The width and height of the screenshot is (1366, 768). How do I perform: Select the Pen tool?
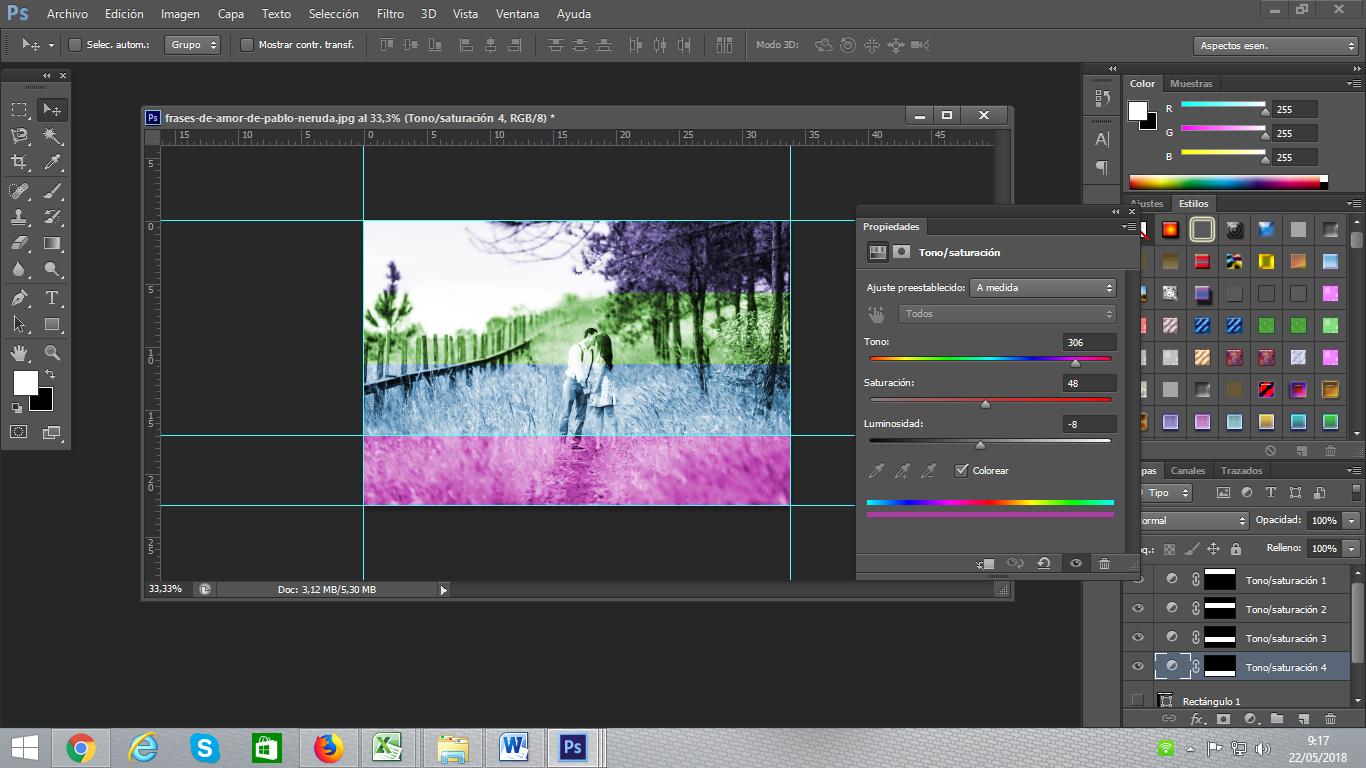point(19,298)
